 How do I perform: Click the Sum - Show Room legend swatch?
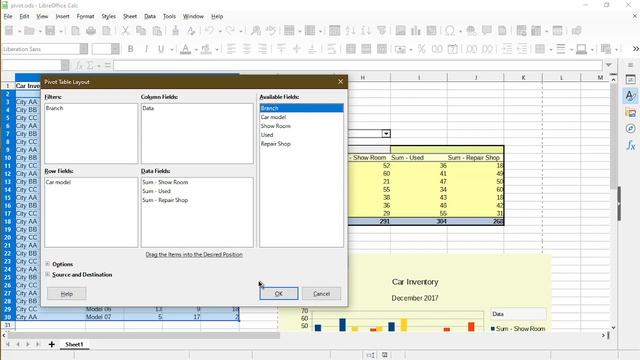click(x=493, y=329)
